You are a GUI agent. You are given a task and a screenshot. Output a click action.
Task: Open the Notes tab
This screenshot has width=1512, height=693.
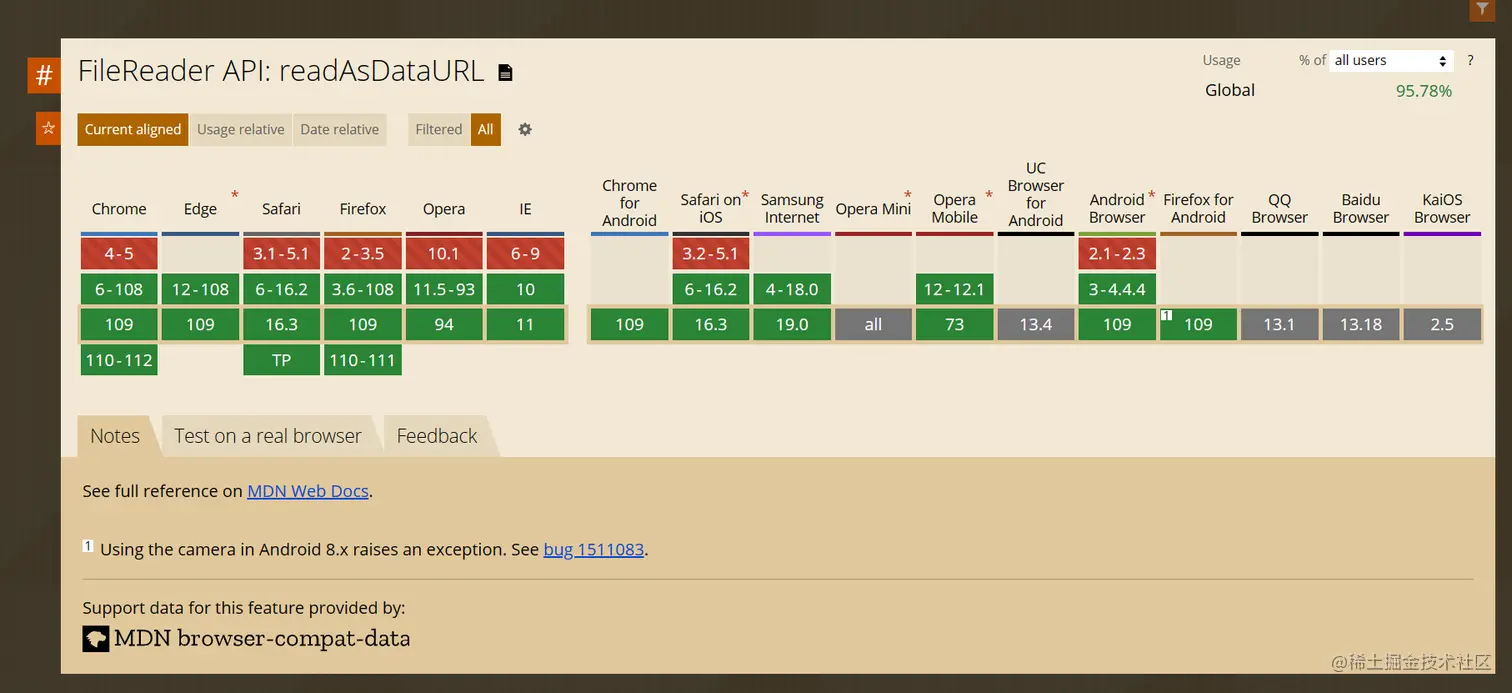[115, 436]
